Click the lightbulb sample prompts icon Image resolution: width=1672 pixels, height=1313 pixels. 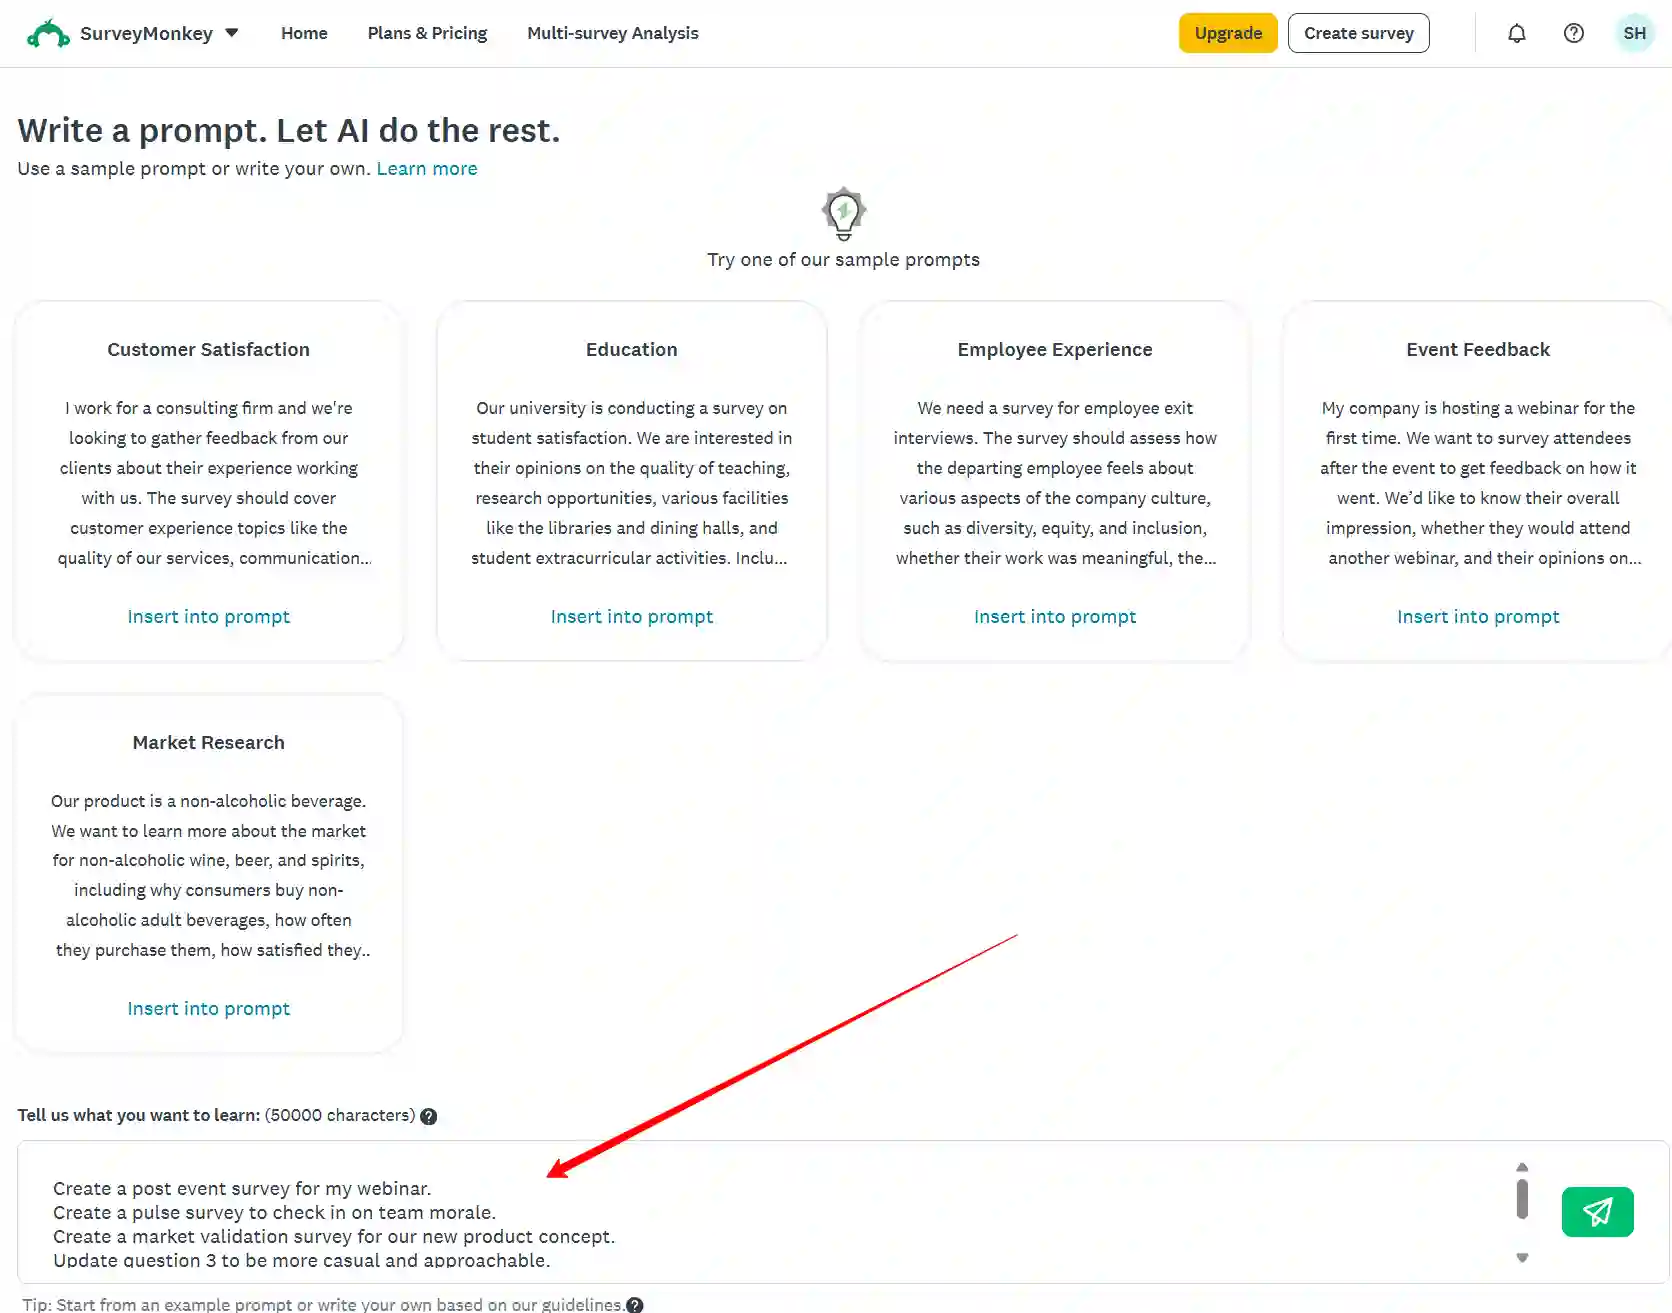coord(844,213)
